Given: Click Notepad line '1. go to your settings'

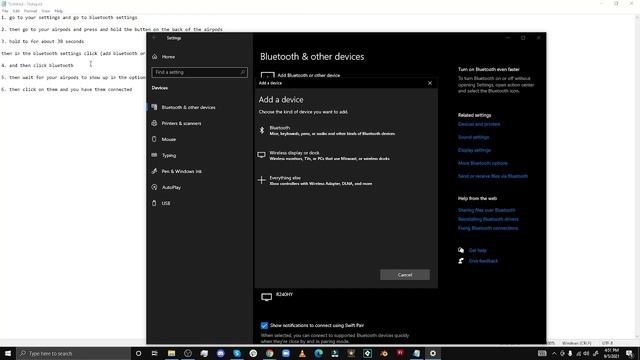Looking at the screenshot, I should click(69, 18).
